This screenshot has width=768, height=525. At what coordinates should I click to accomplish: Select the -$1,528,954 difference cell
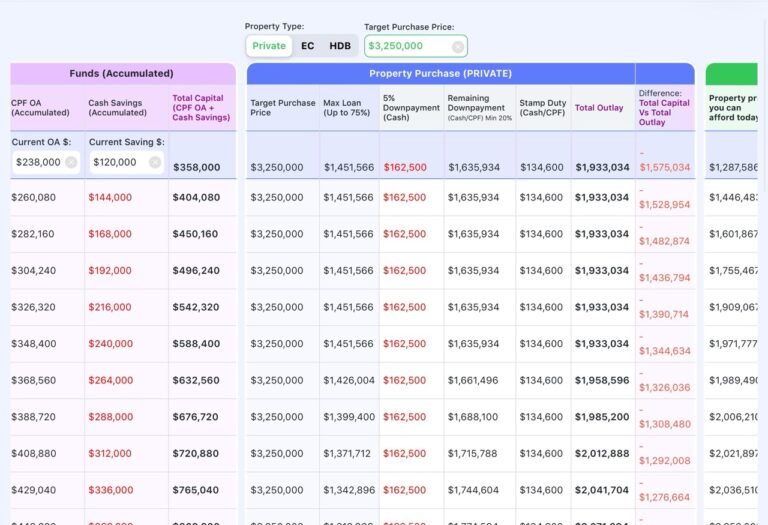click(665, 198)
